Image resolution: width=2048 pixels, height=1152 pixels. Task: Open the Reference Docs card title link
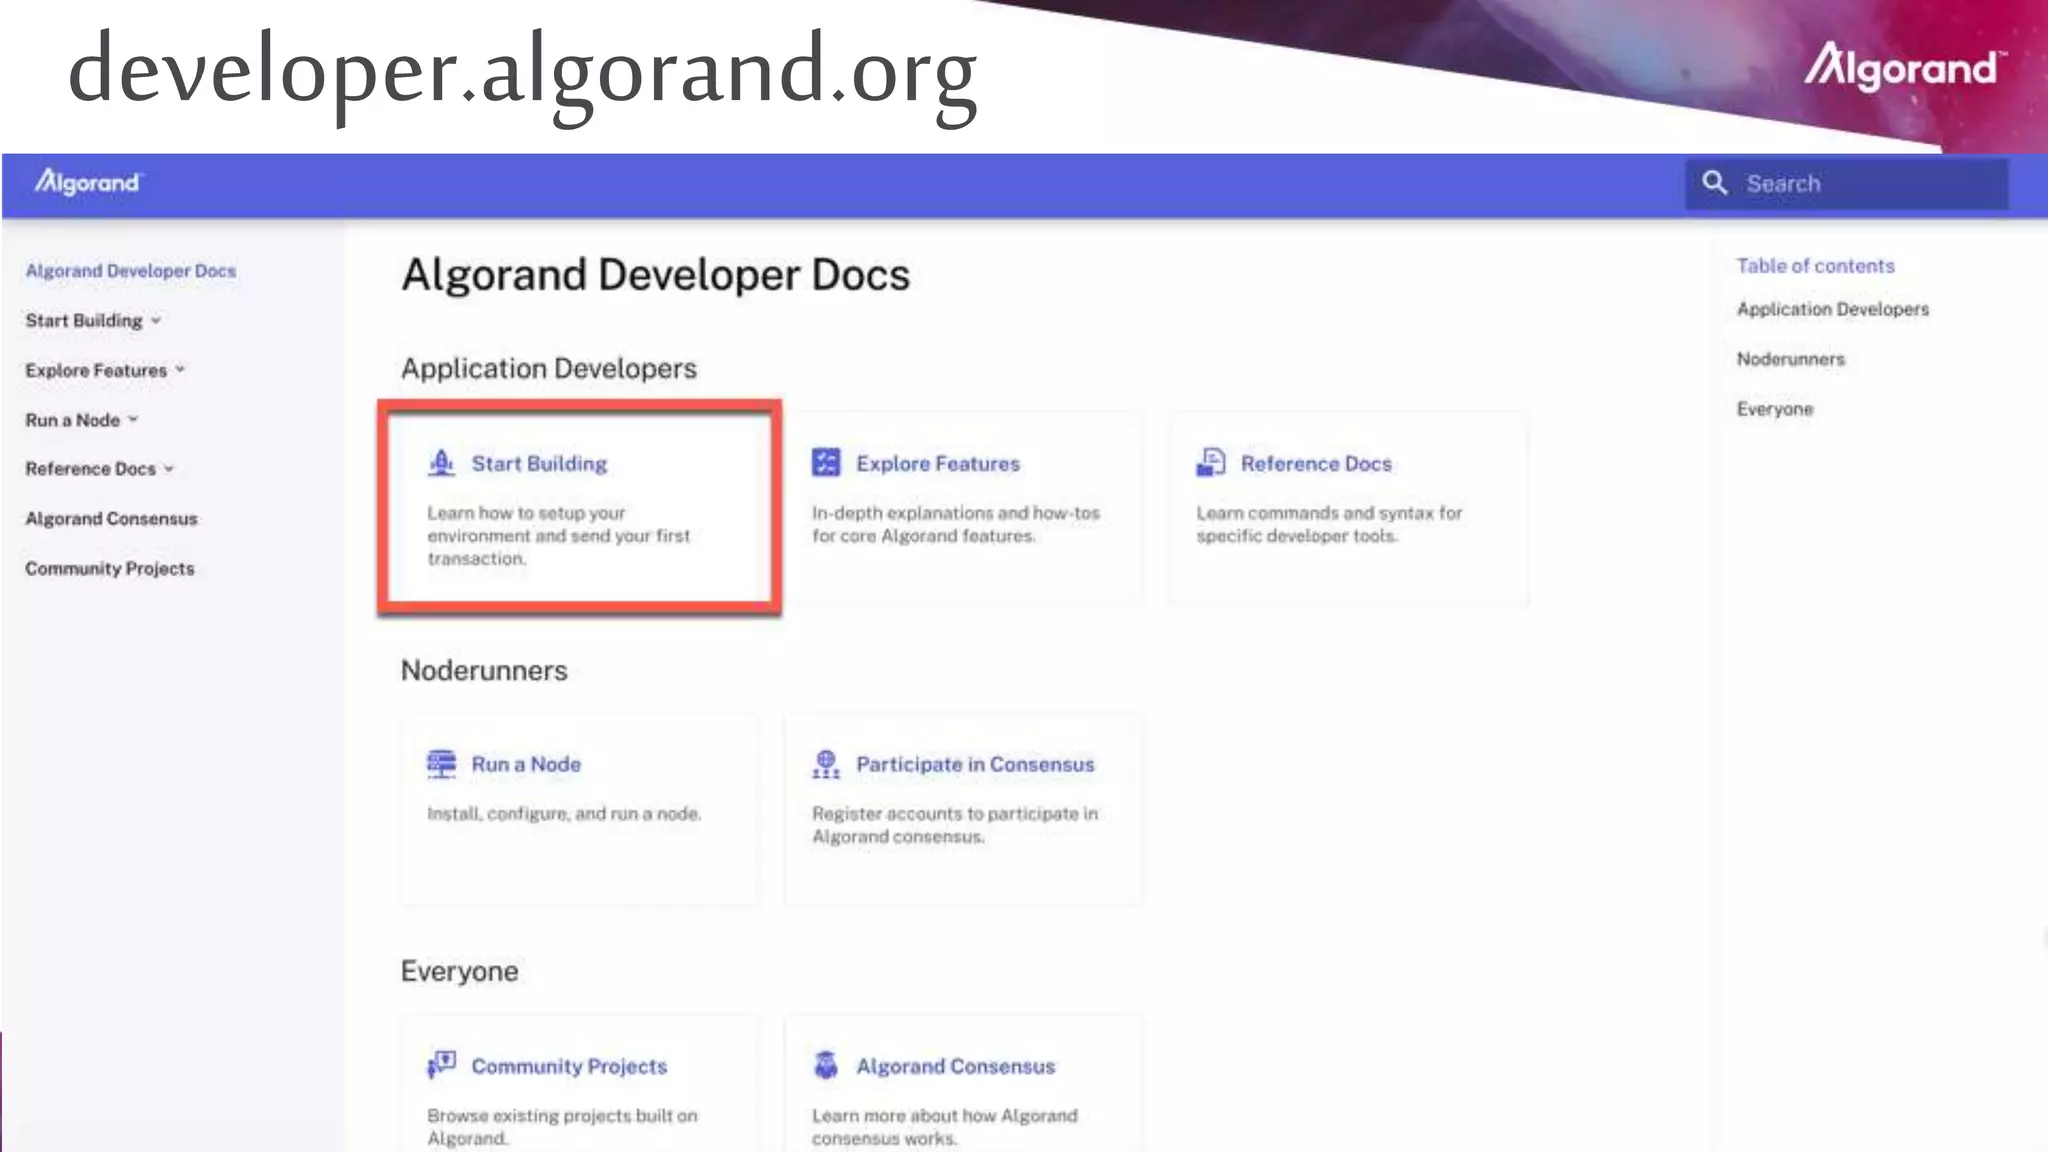[x=1316, y=464]
